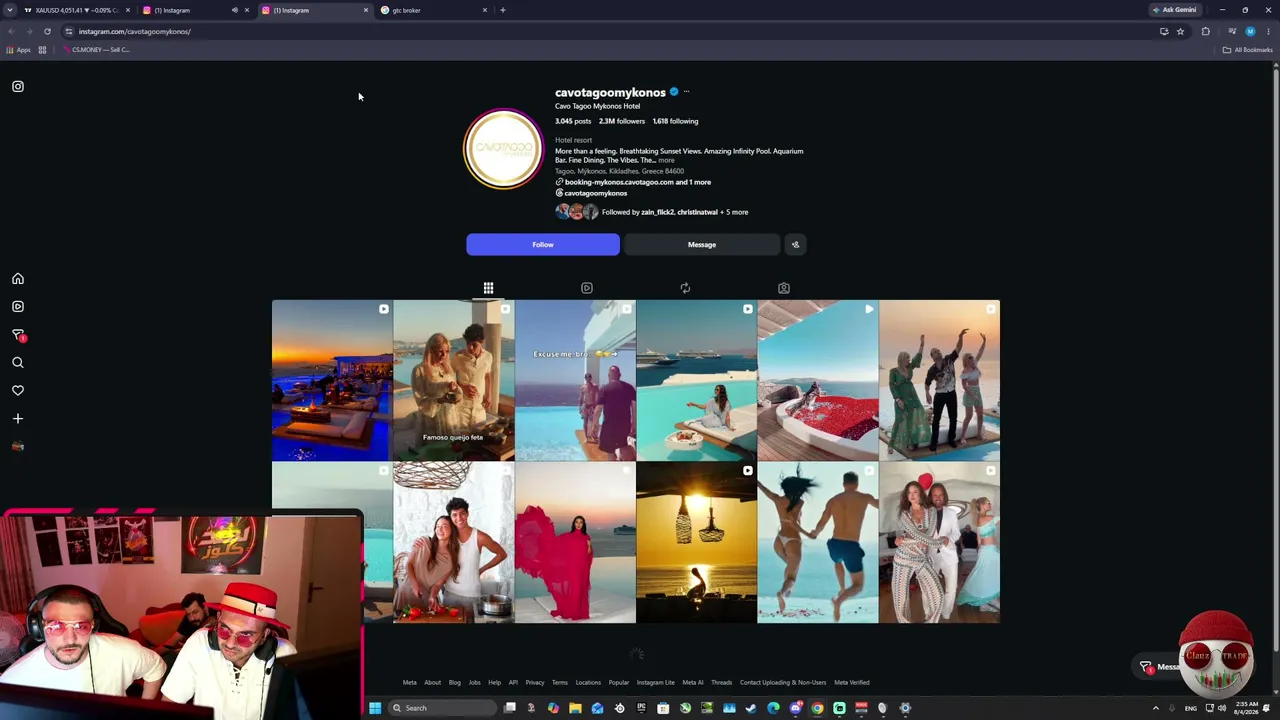Viewport: 1280px width, 720px height.
Task: Open the red petals pool post
Action: click(818, 380)
